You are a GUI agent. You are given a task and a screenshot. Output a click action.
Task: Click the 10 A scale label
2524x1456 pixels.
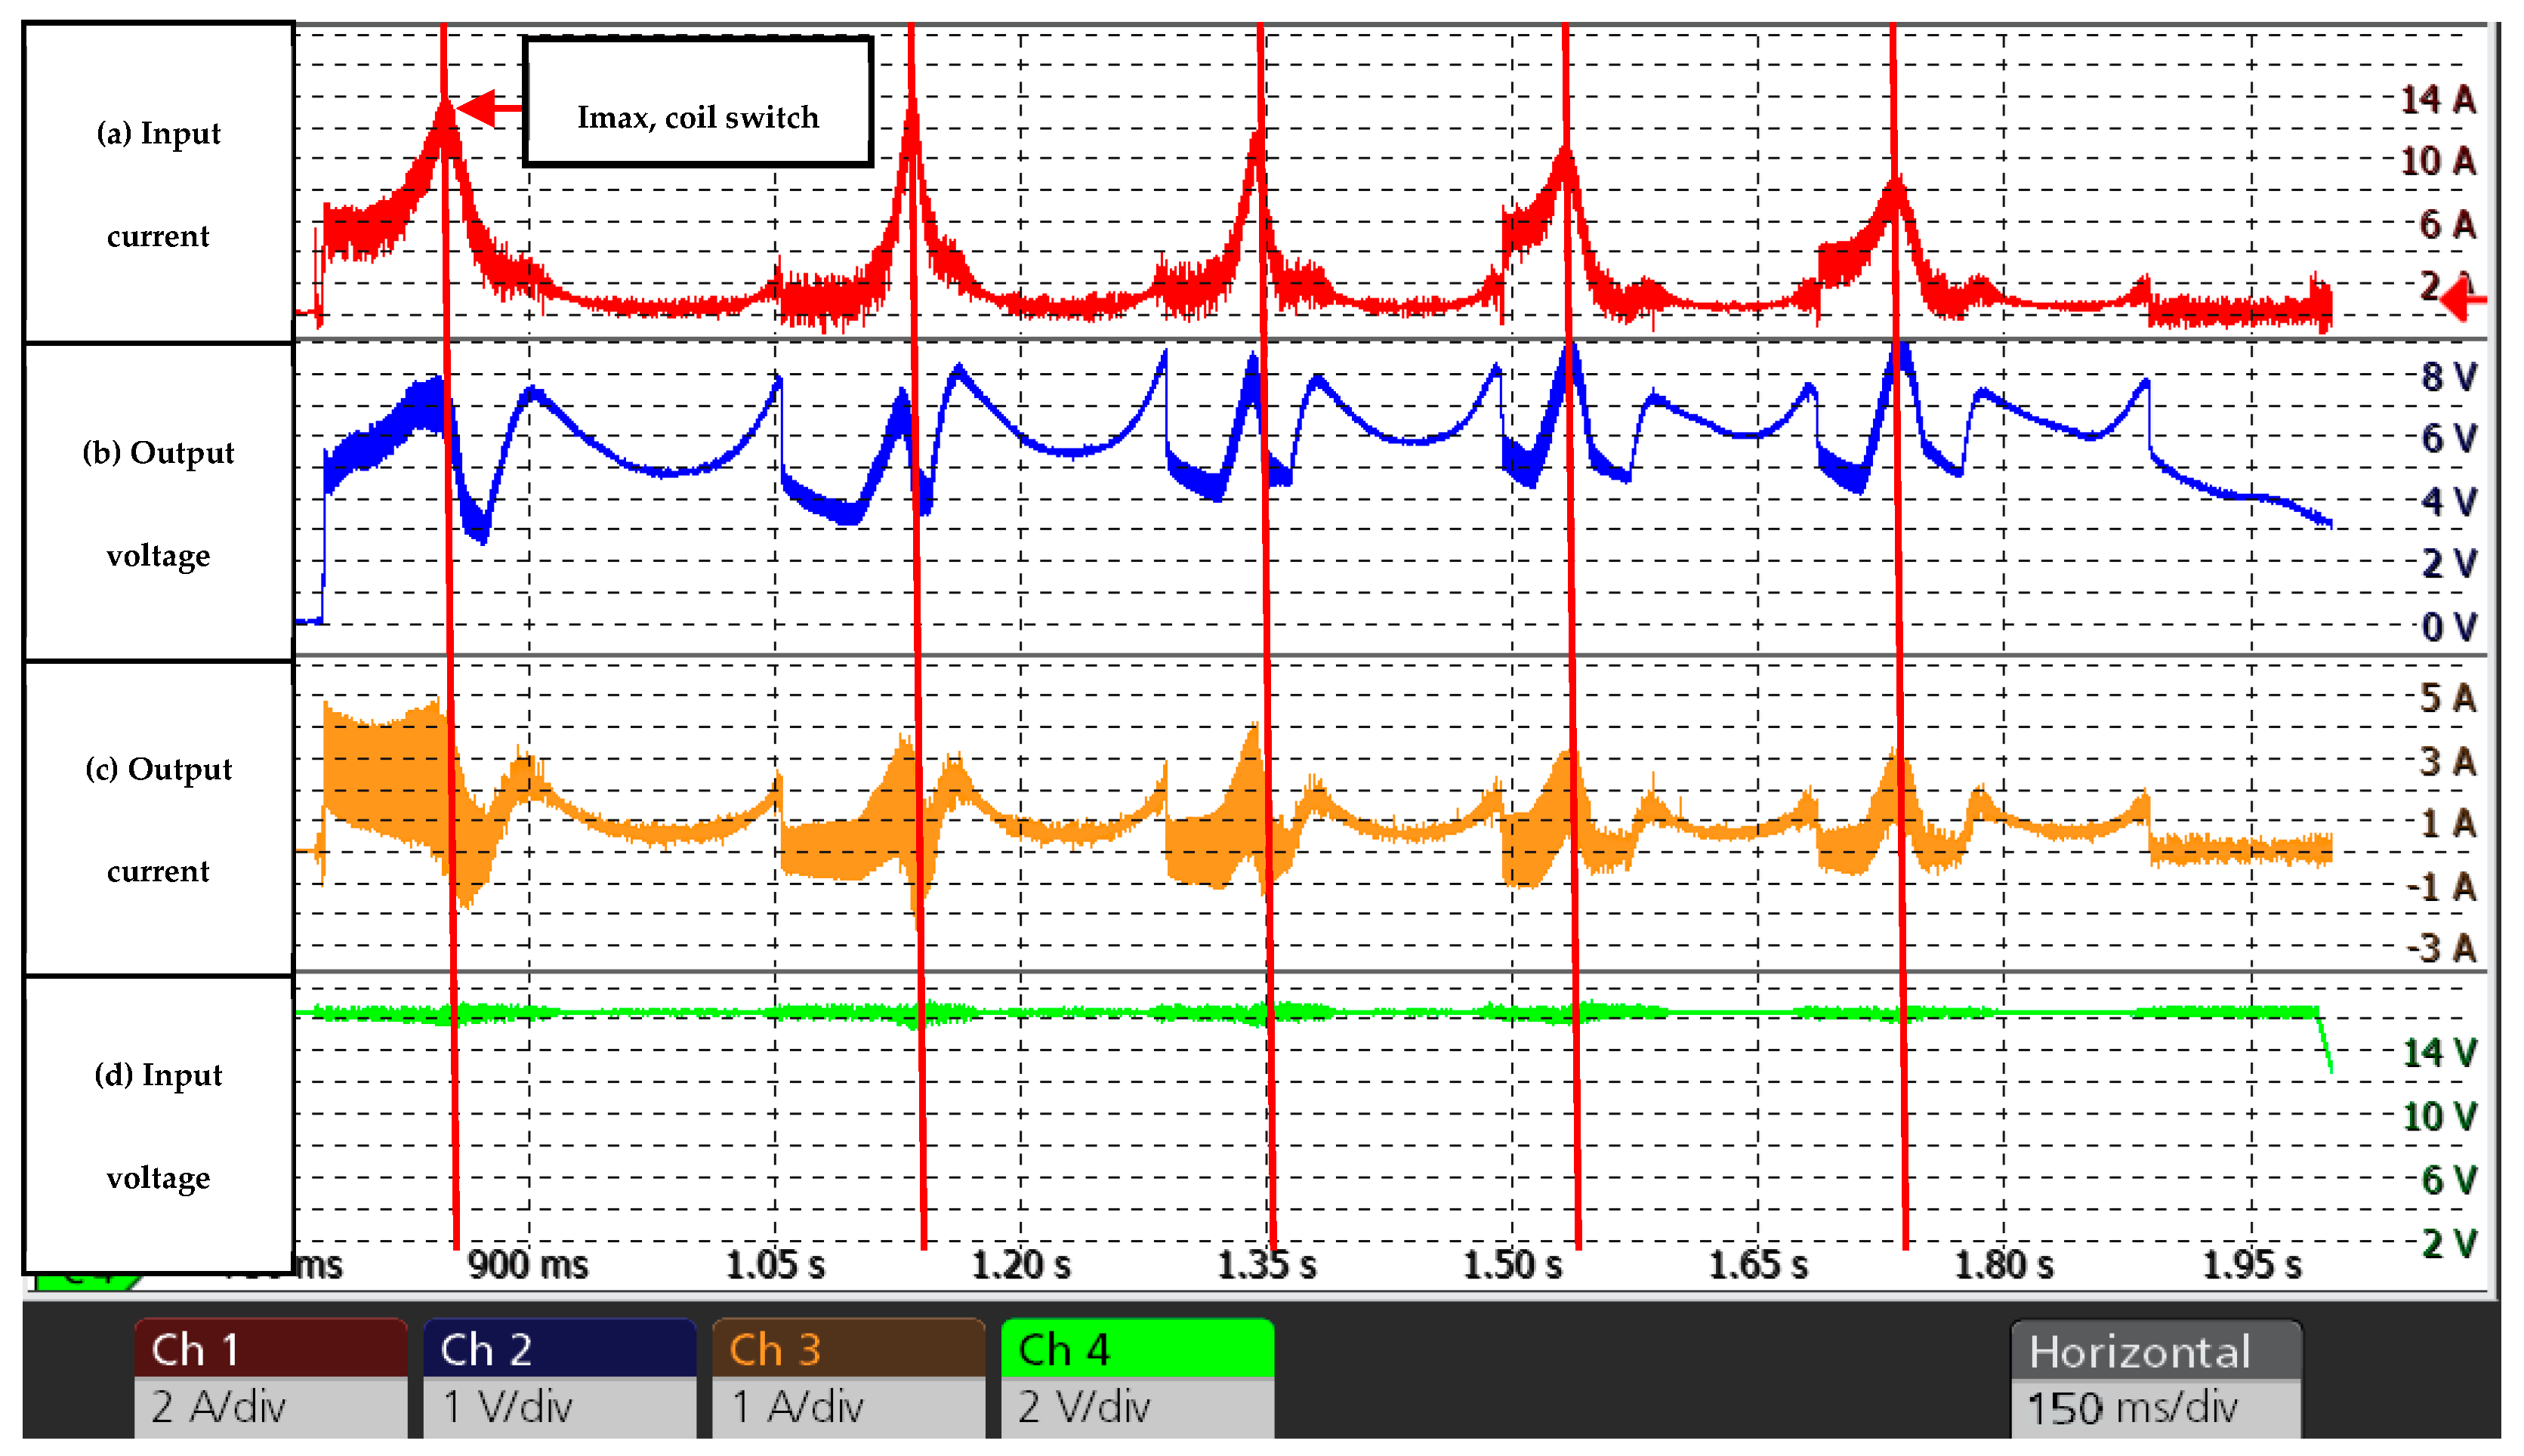(x=2439, y=161)
